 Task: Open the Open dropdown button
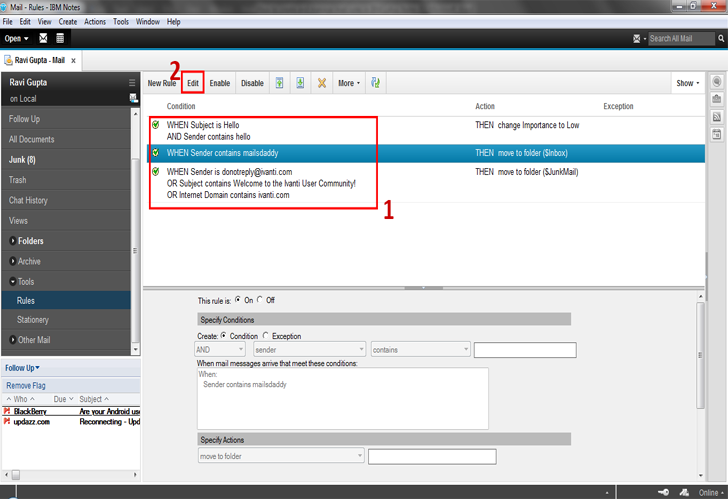[17, 39]
